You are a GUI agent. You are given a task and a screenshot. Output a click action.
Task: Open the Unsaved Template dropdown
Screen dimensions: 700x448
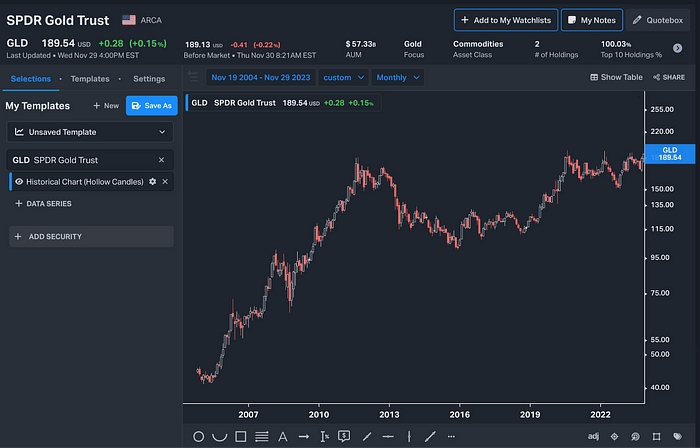(x=90, y=132)
